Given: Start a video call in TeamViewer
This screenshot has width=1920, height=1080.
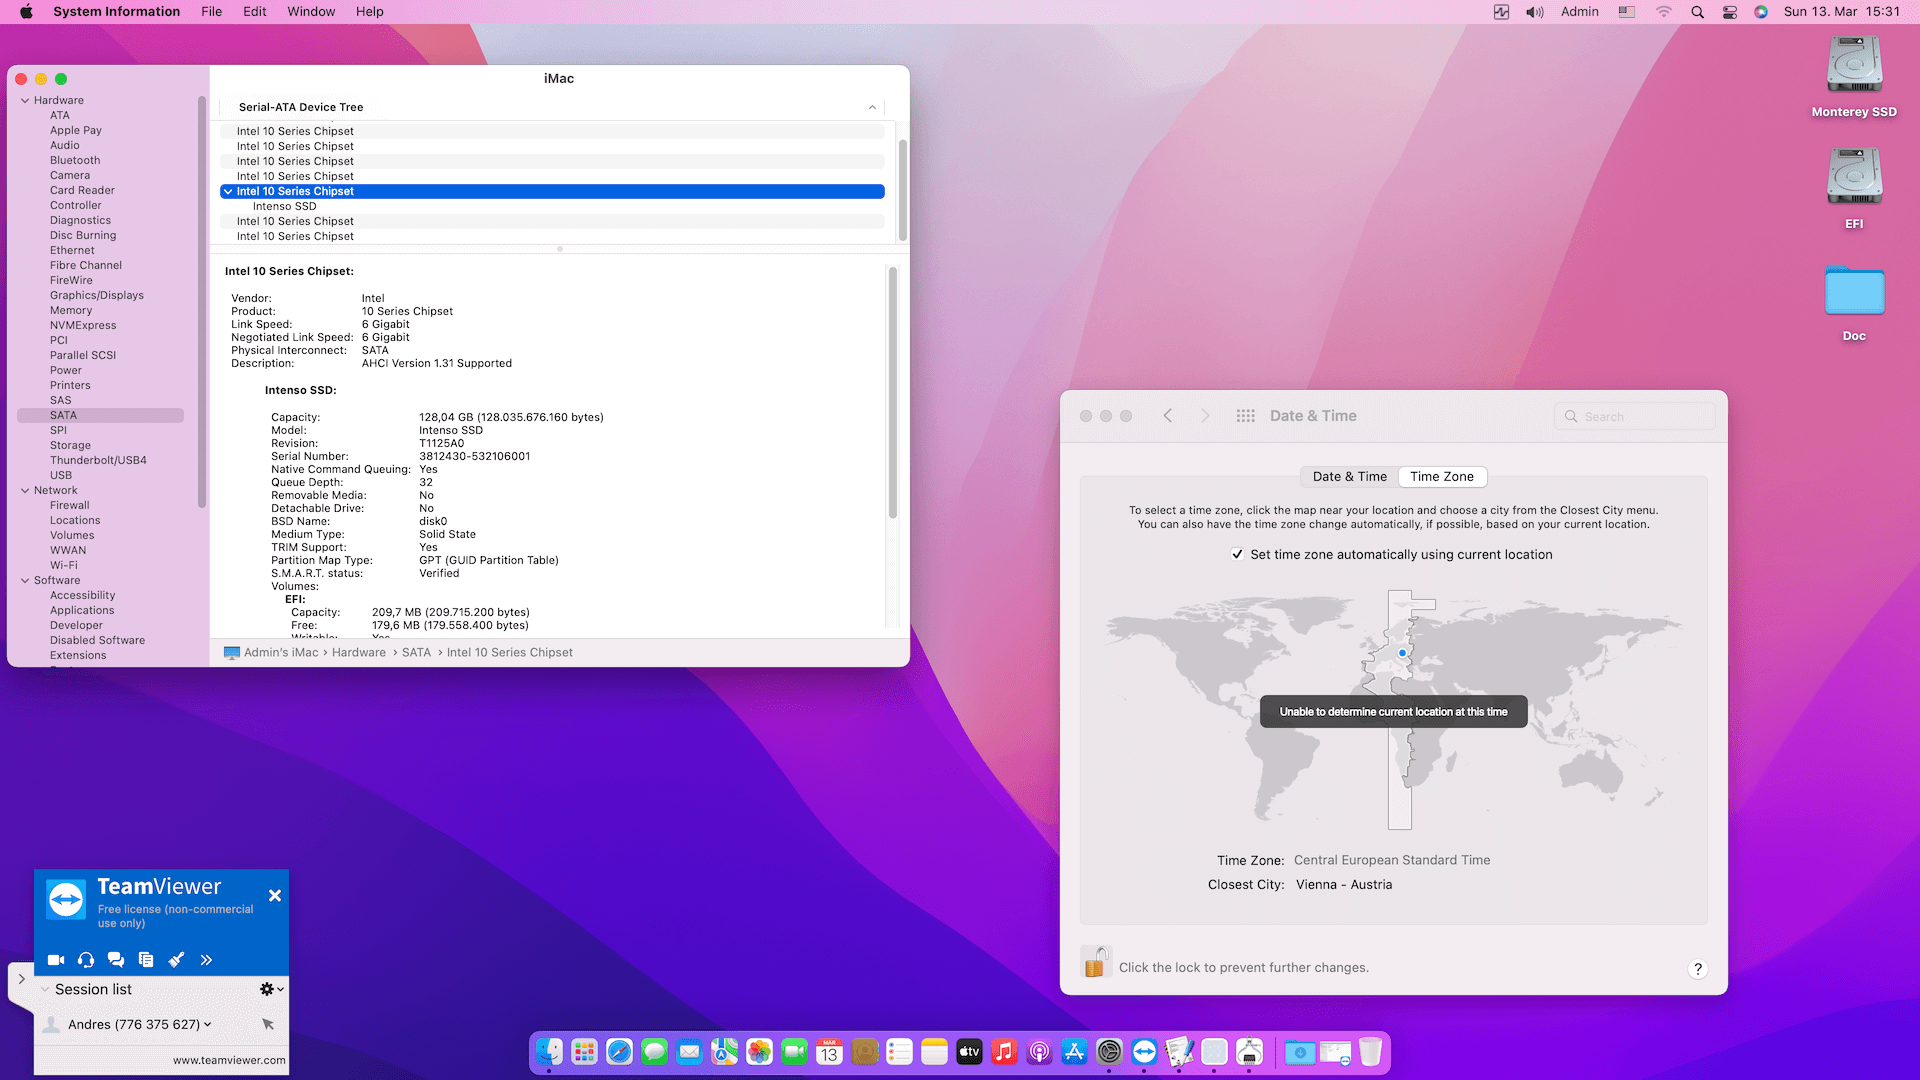Looking at the screenshot, I should click(56, 959).
